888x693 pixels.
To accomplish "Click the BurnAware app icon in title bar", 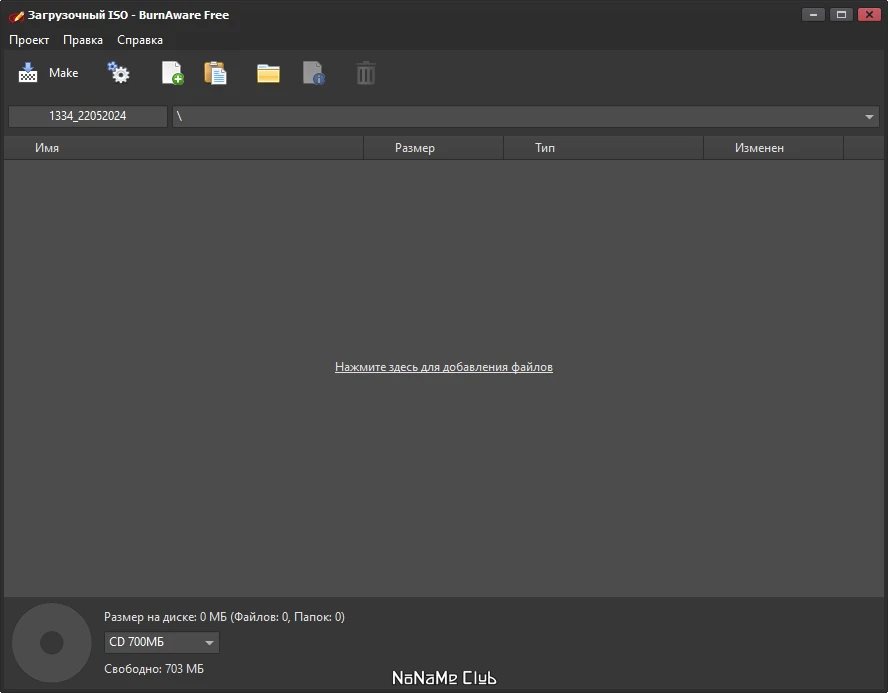I will (16, 16).
